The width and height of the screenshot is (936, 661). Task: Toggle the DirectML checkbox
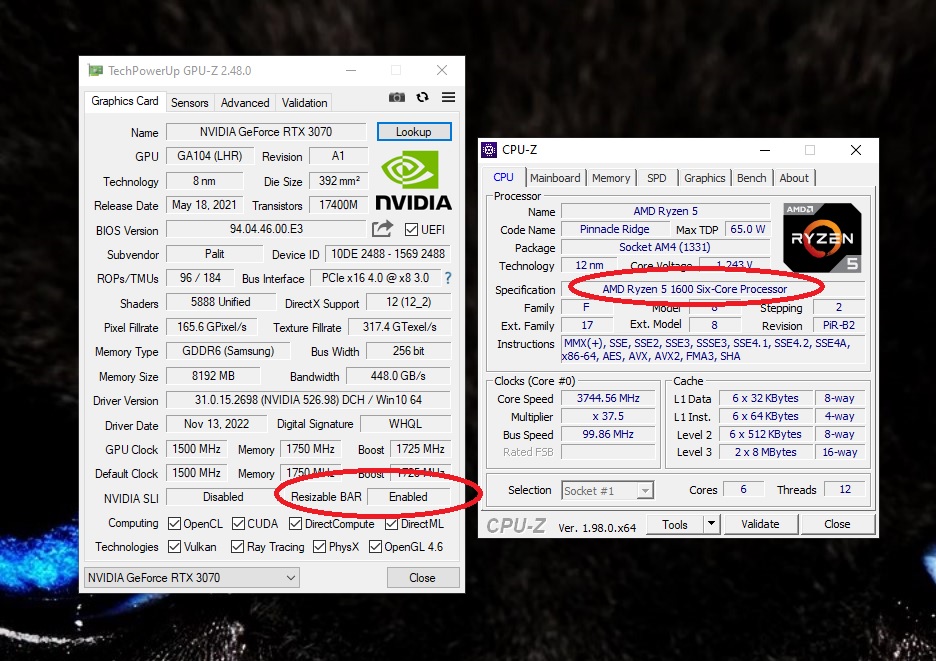(x=392, y=524)
